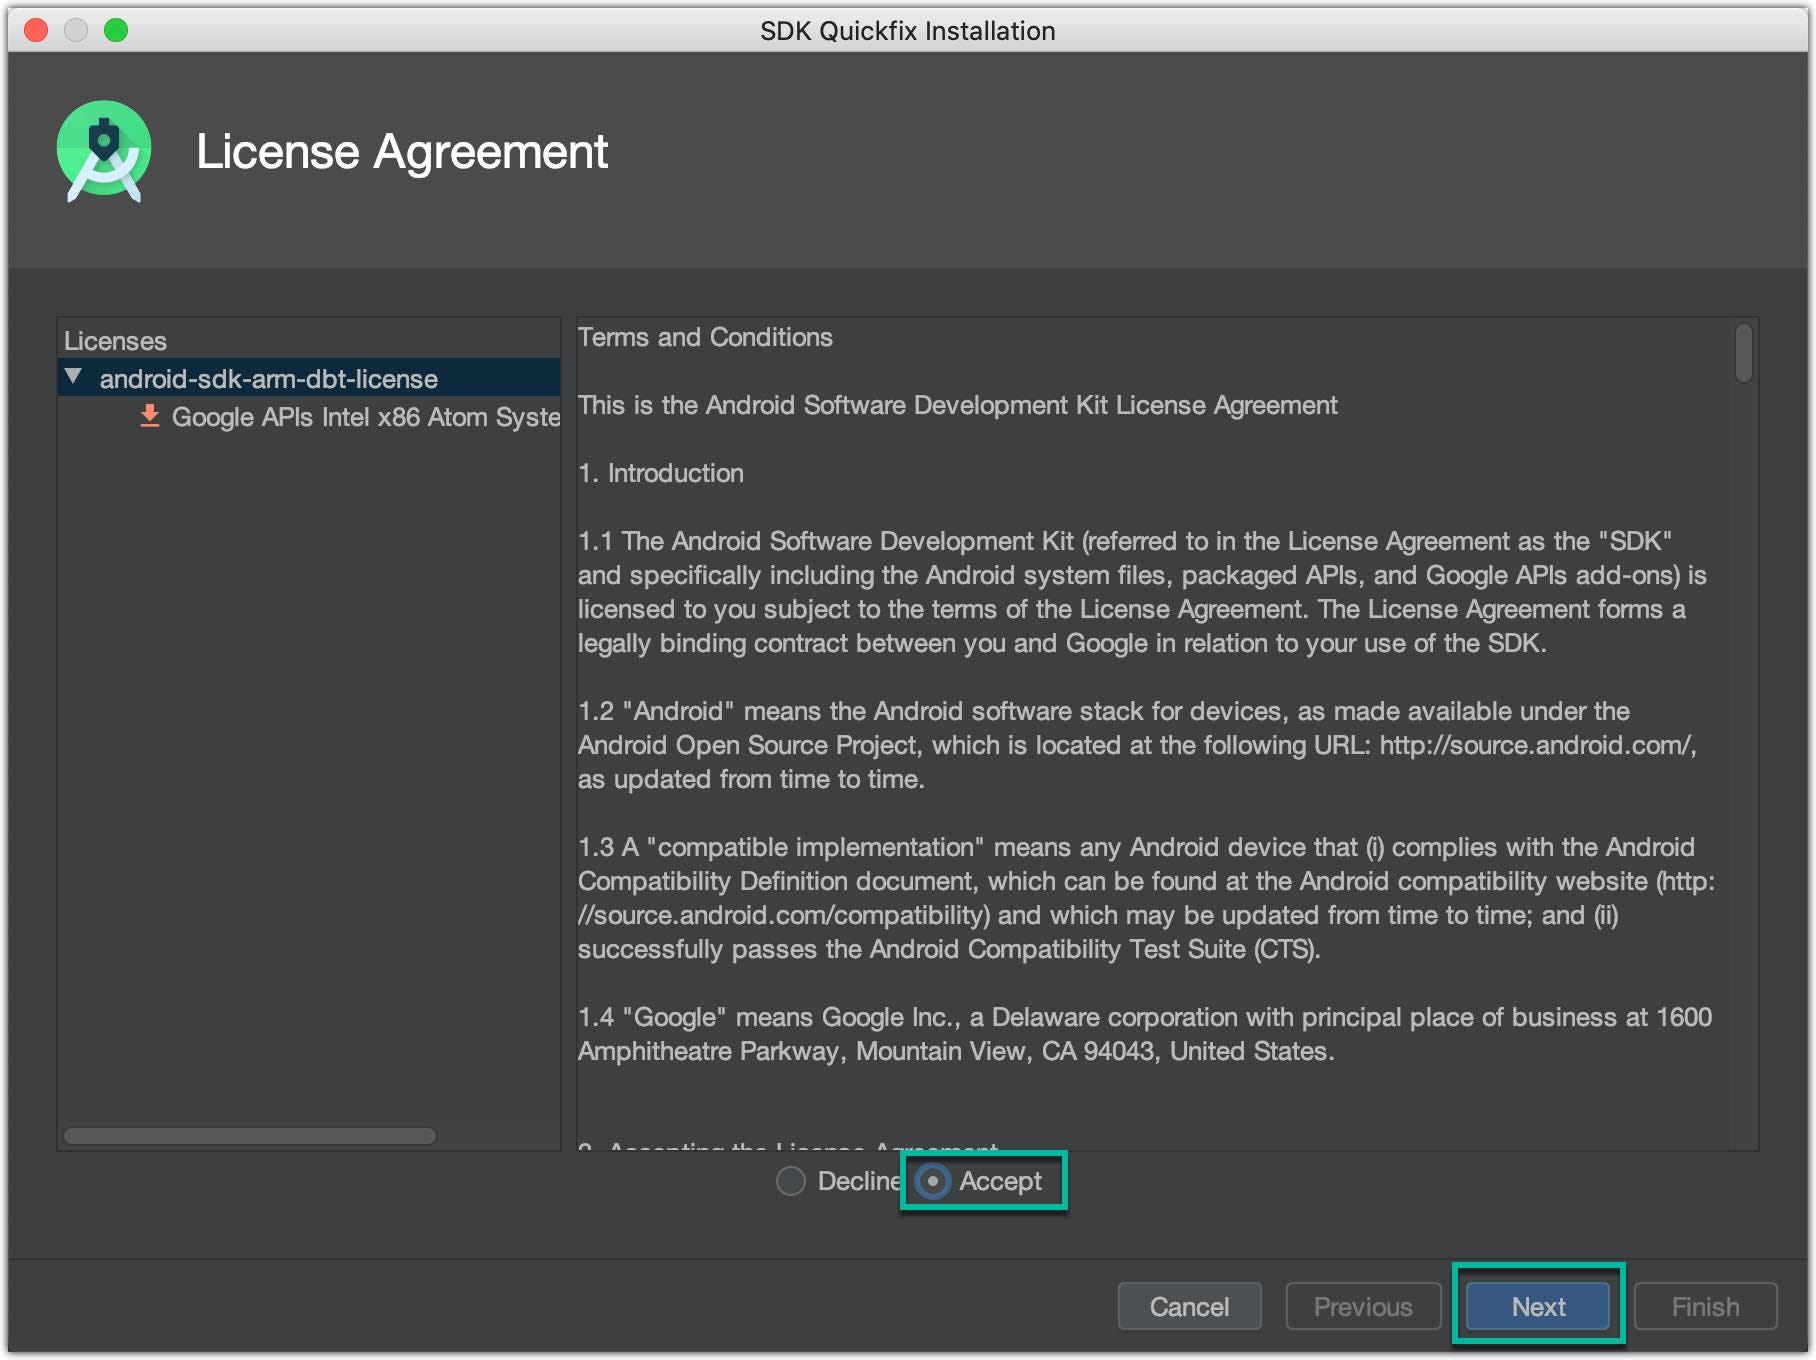1816x1360 pixels.
Task: Select the Decline radio button
Action: tap(791, 1181)
